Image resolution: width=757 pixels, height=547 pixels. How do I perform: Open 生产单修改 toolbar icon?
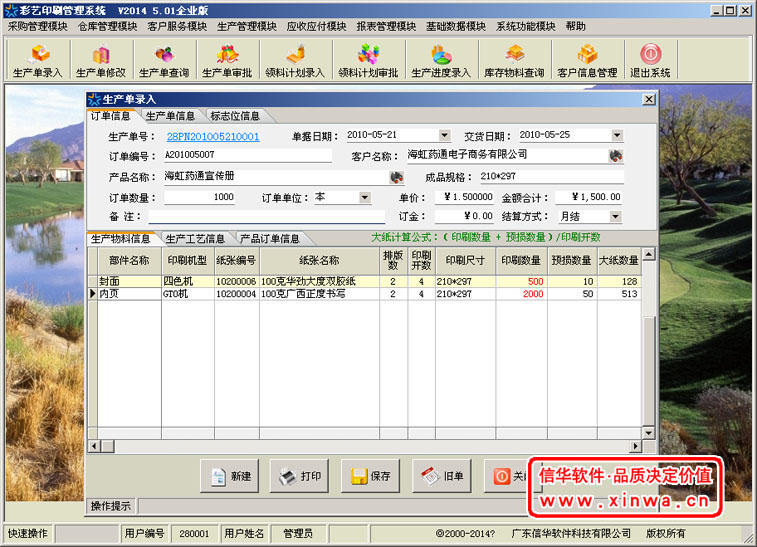(x=101, y=60)
